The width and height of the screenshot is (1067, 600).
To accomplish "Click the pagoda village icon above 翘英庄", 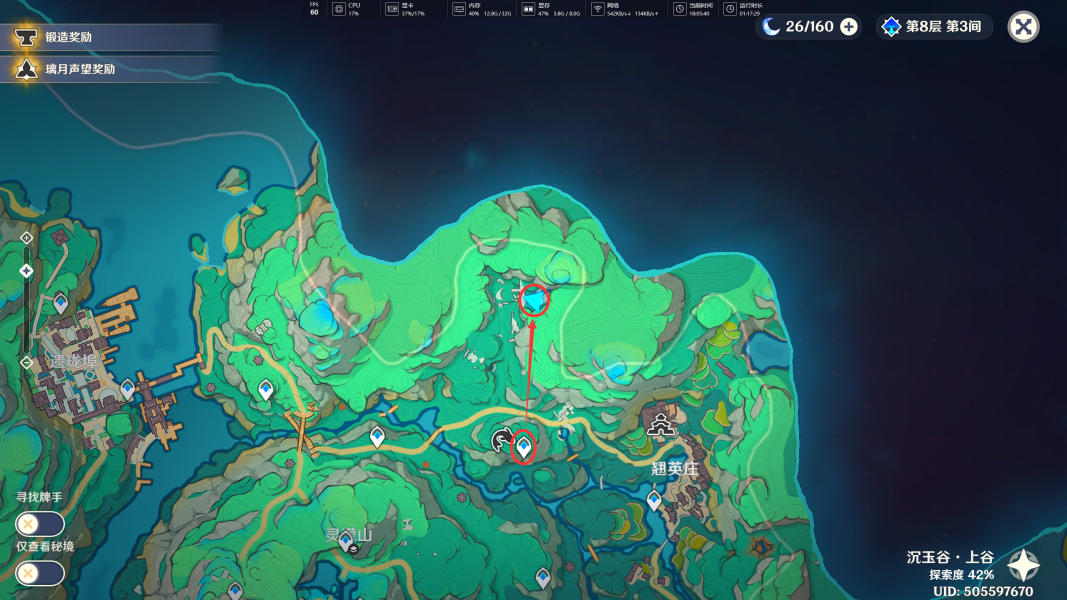I will coord(660,424).
